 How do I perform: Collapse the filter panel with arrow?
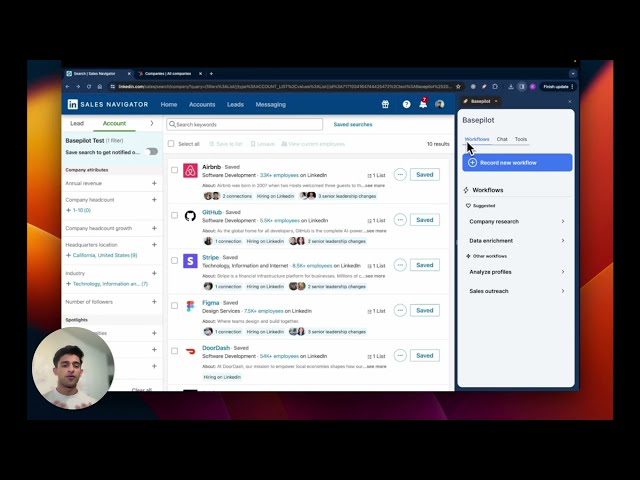[x=151, y=123]
